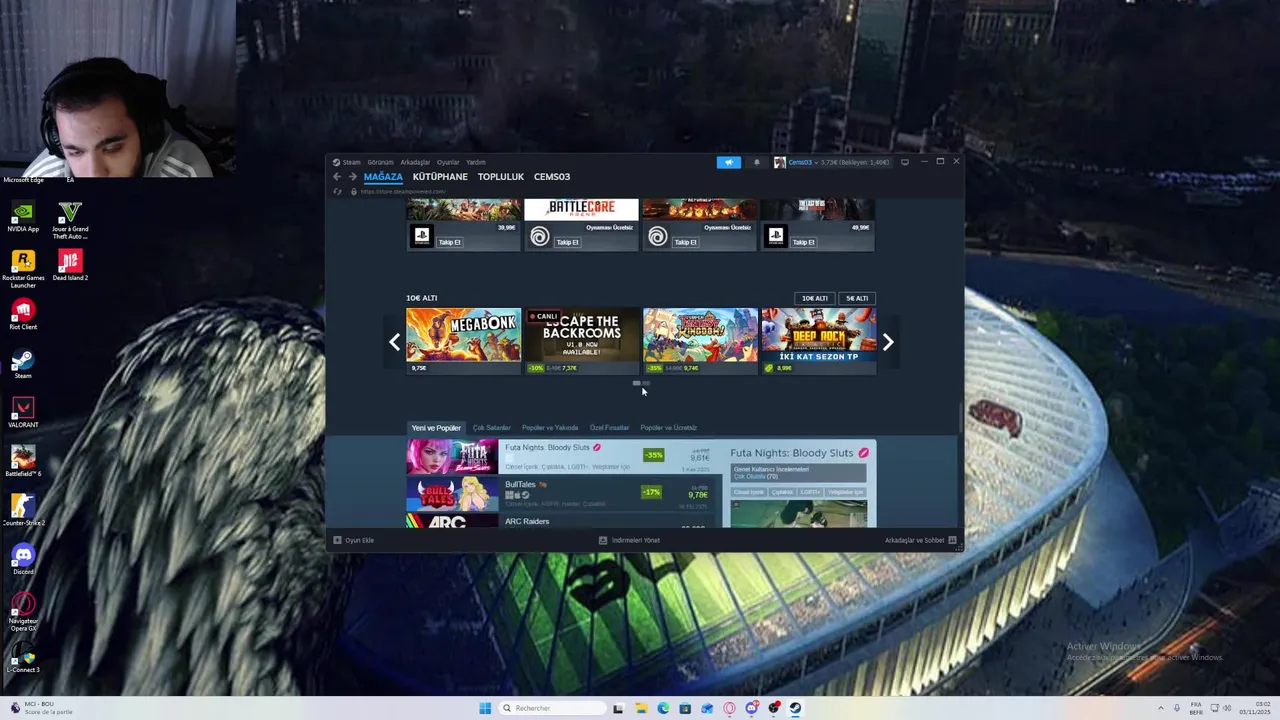Viewport: 1280px width, 720px height.
Task: Go to the KÜTÜPHANE tab
Action: (440, 177)
